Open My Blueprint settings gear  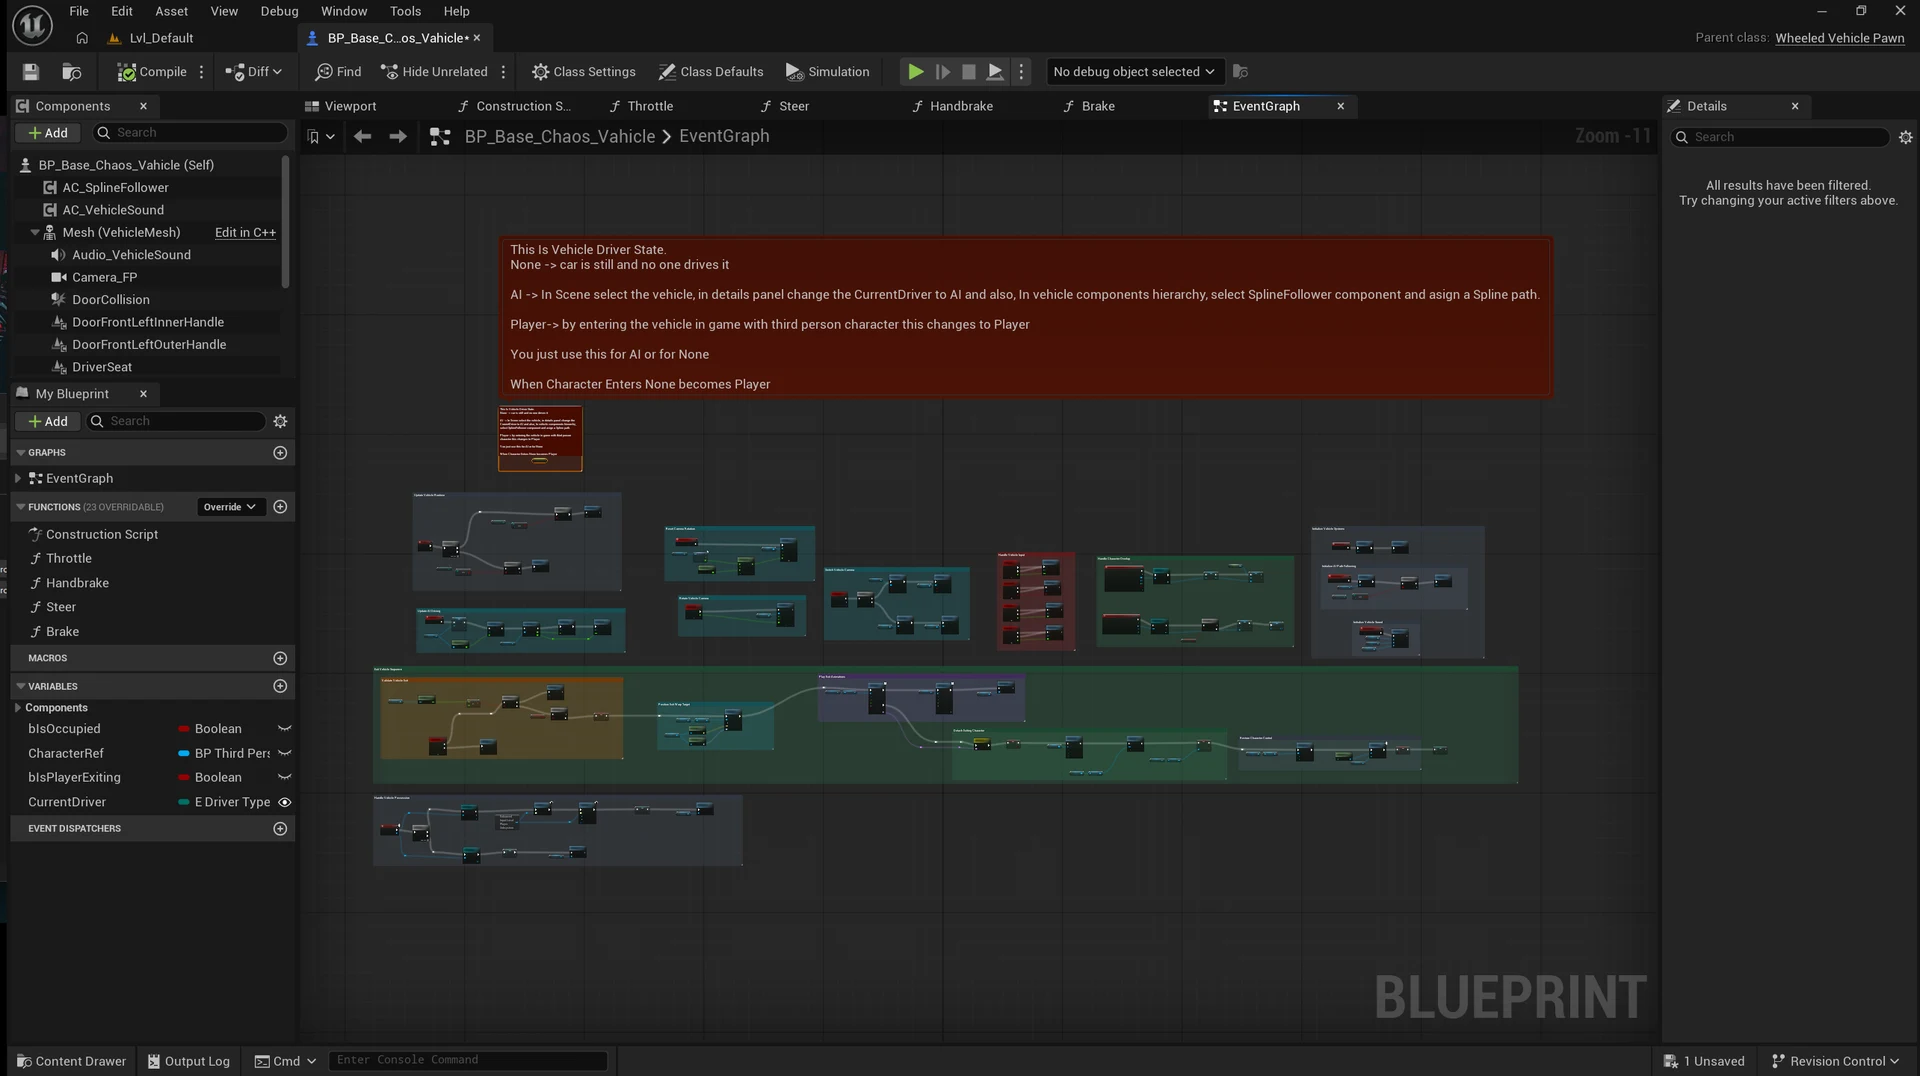280,422
